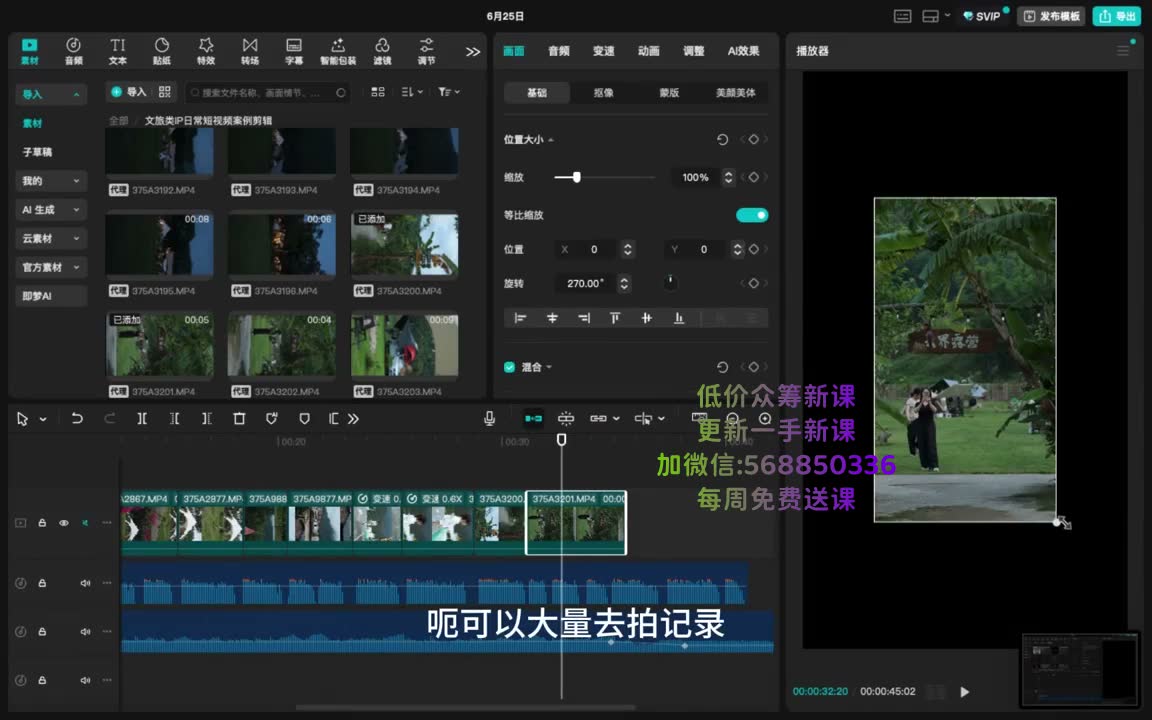
Task: Reset the 混合 blend settings
Action: [x=722, y=367]
